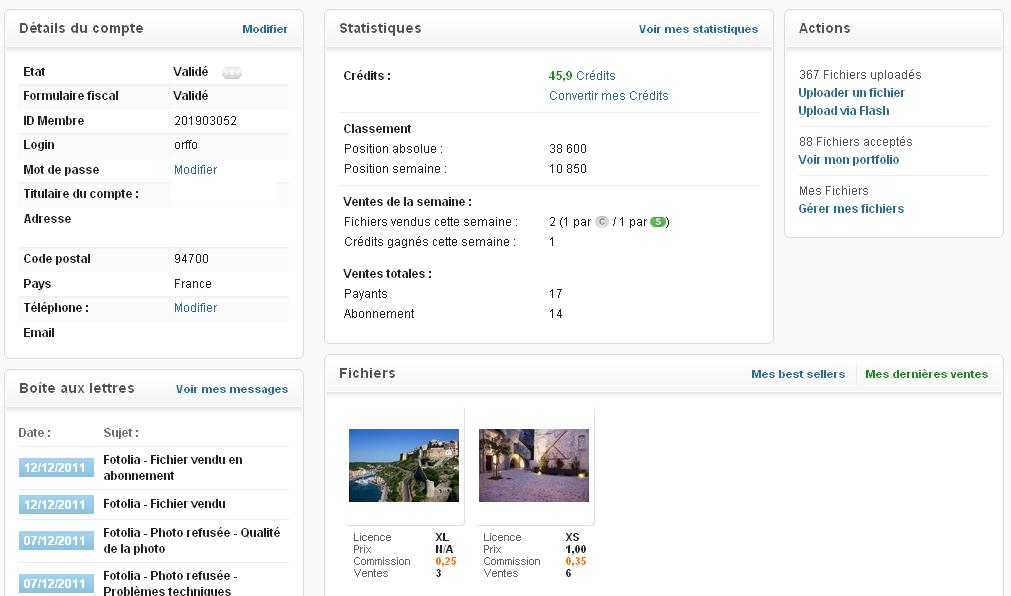Modify the password via Mot de passe link

tap(195, 170)
